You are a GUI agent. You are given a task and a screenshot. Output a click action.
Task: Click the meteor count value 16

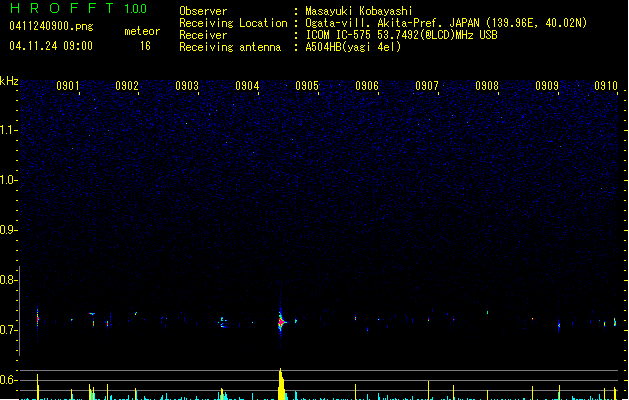click(145, 46)
